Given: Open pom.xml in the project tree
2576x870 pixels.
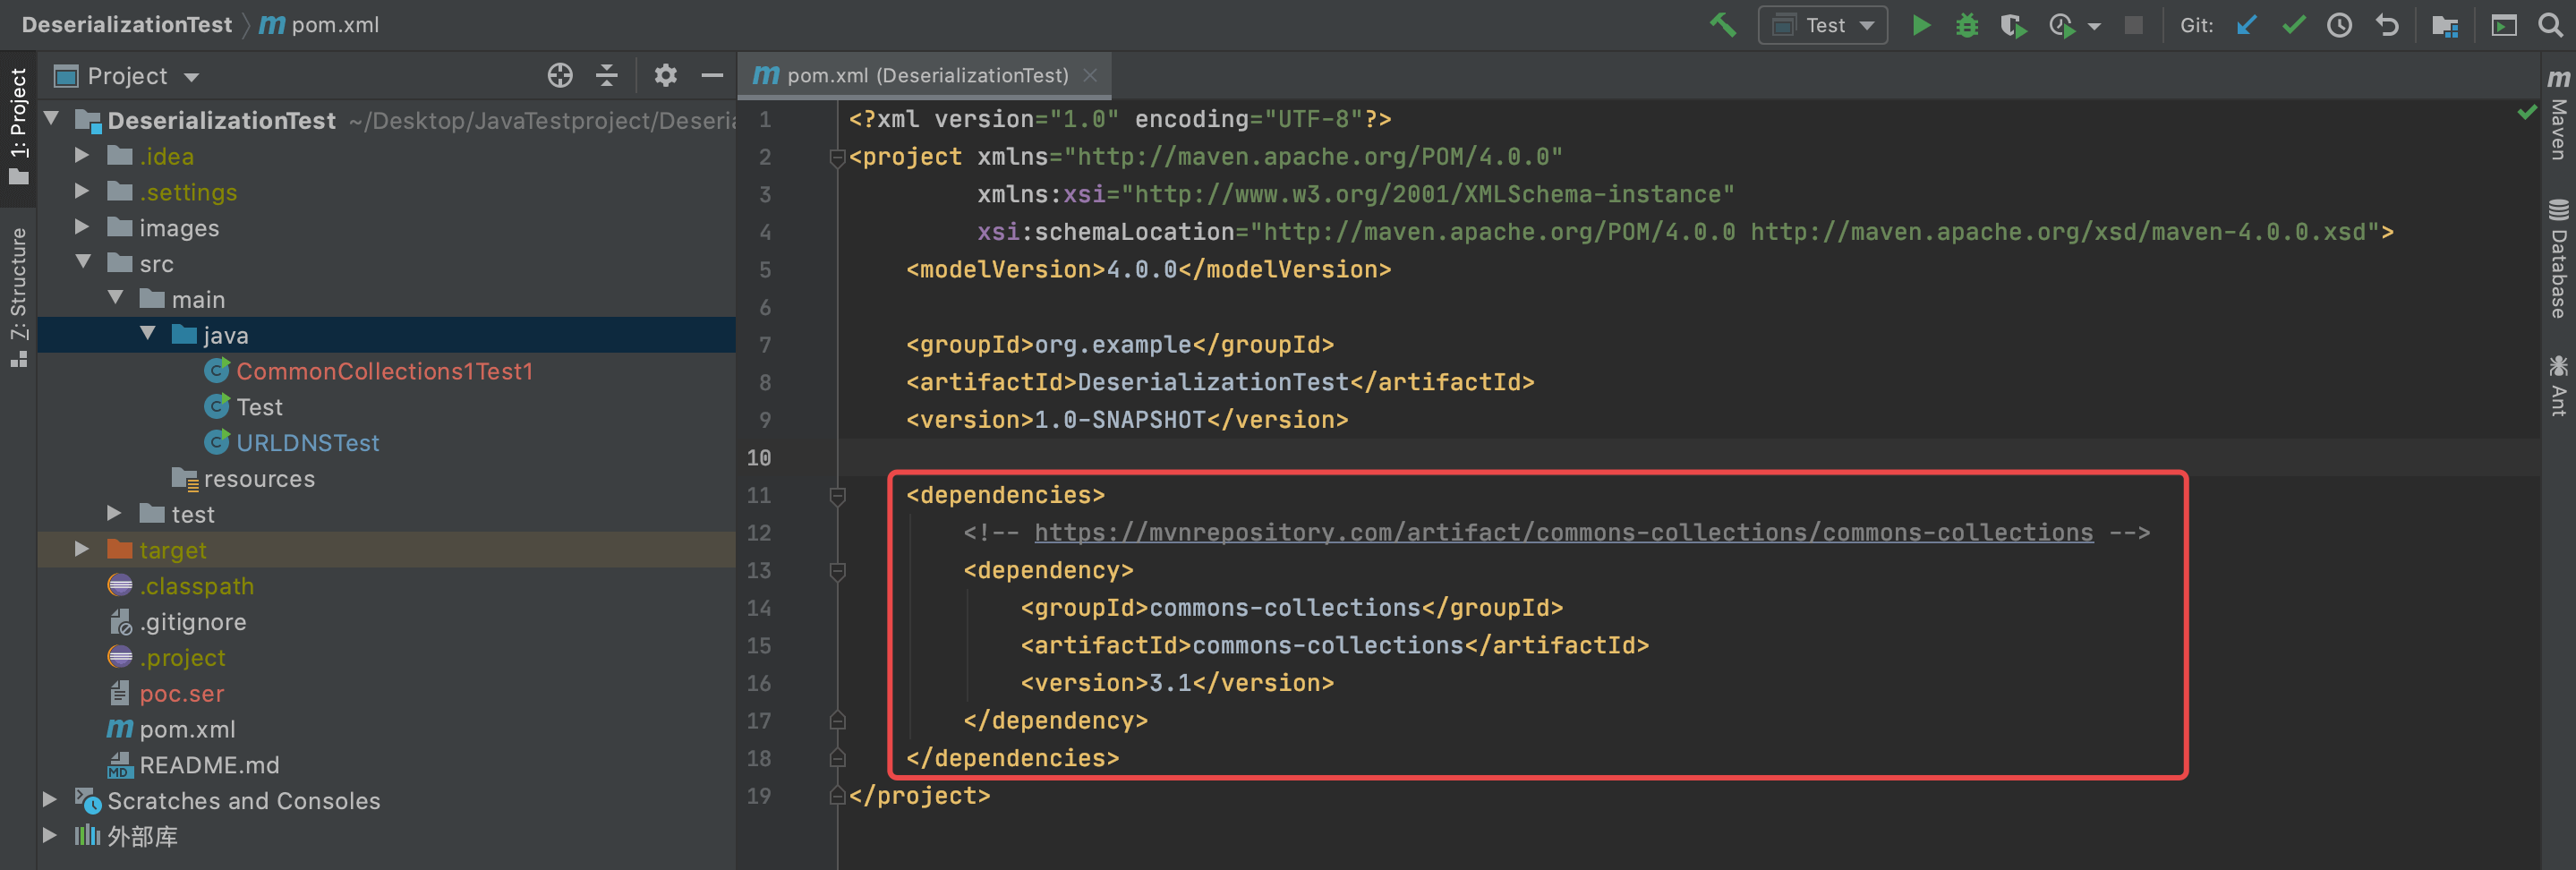Looking at the screenshot, I should [x=187, y=730].
